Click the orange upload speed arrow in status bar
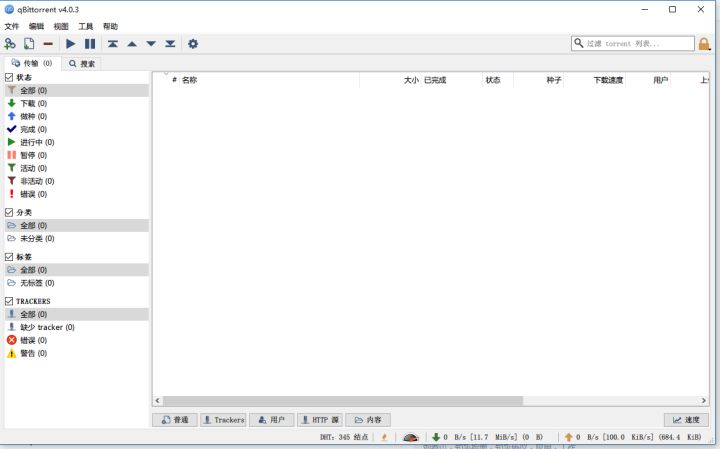720x449 pixels. click(568, 437)
